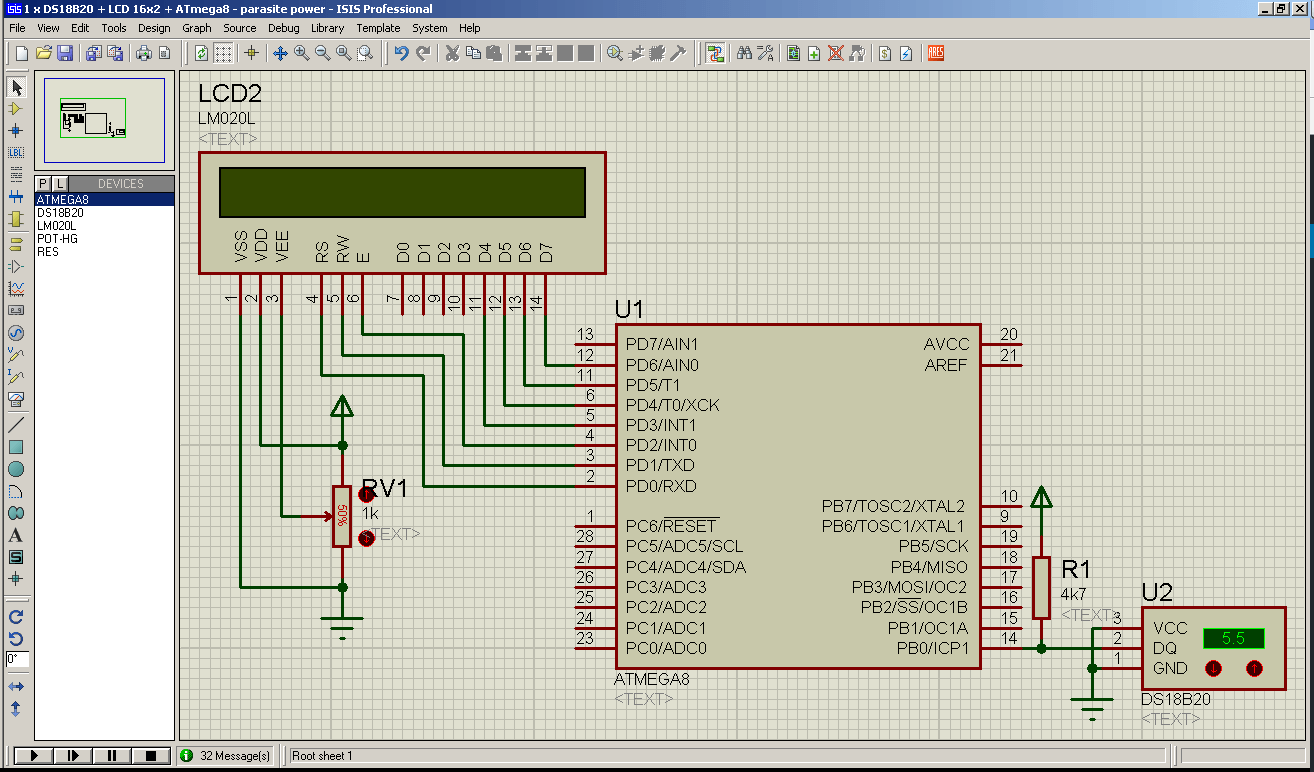Open the Library menu
This screenshot has width=1314, height=772.
pyautogui.click(x=327, y=28)
